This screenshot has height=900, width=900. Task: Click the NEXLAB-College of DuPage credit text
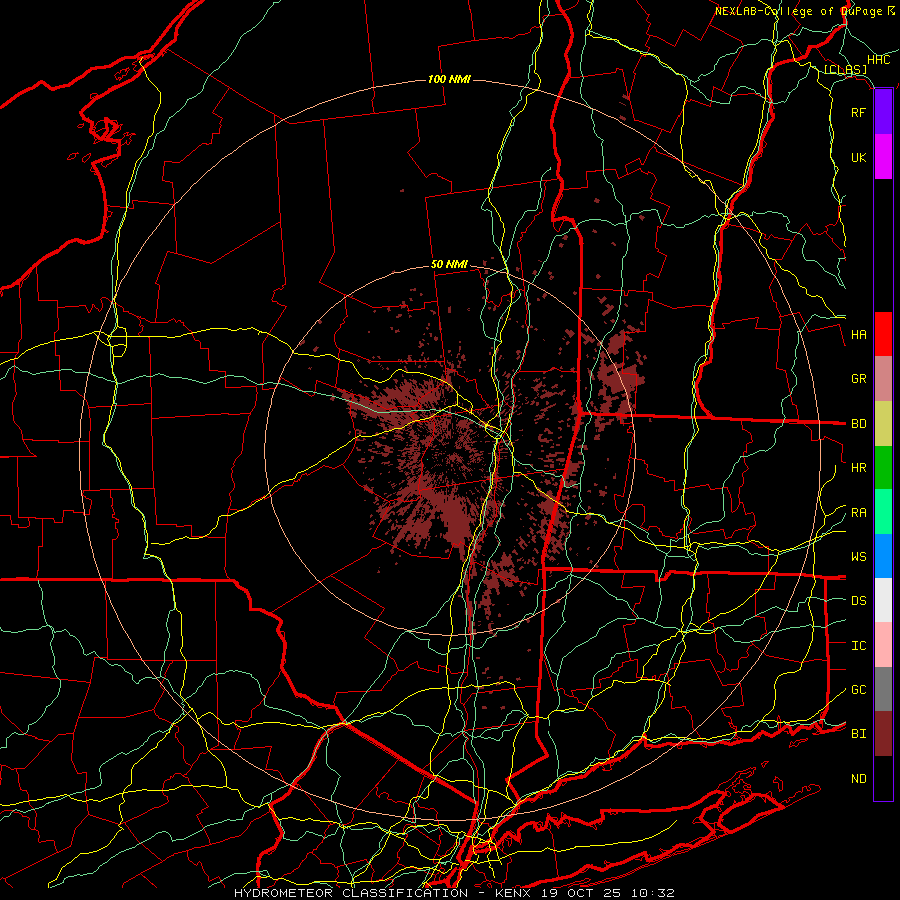[798, 11]
